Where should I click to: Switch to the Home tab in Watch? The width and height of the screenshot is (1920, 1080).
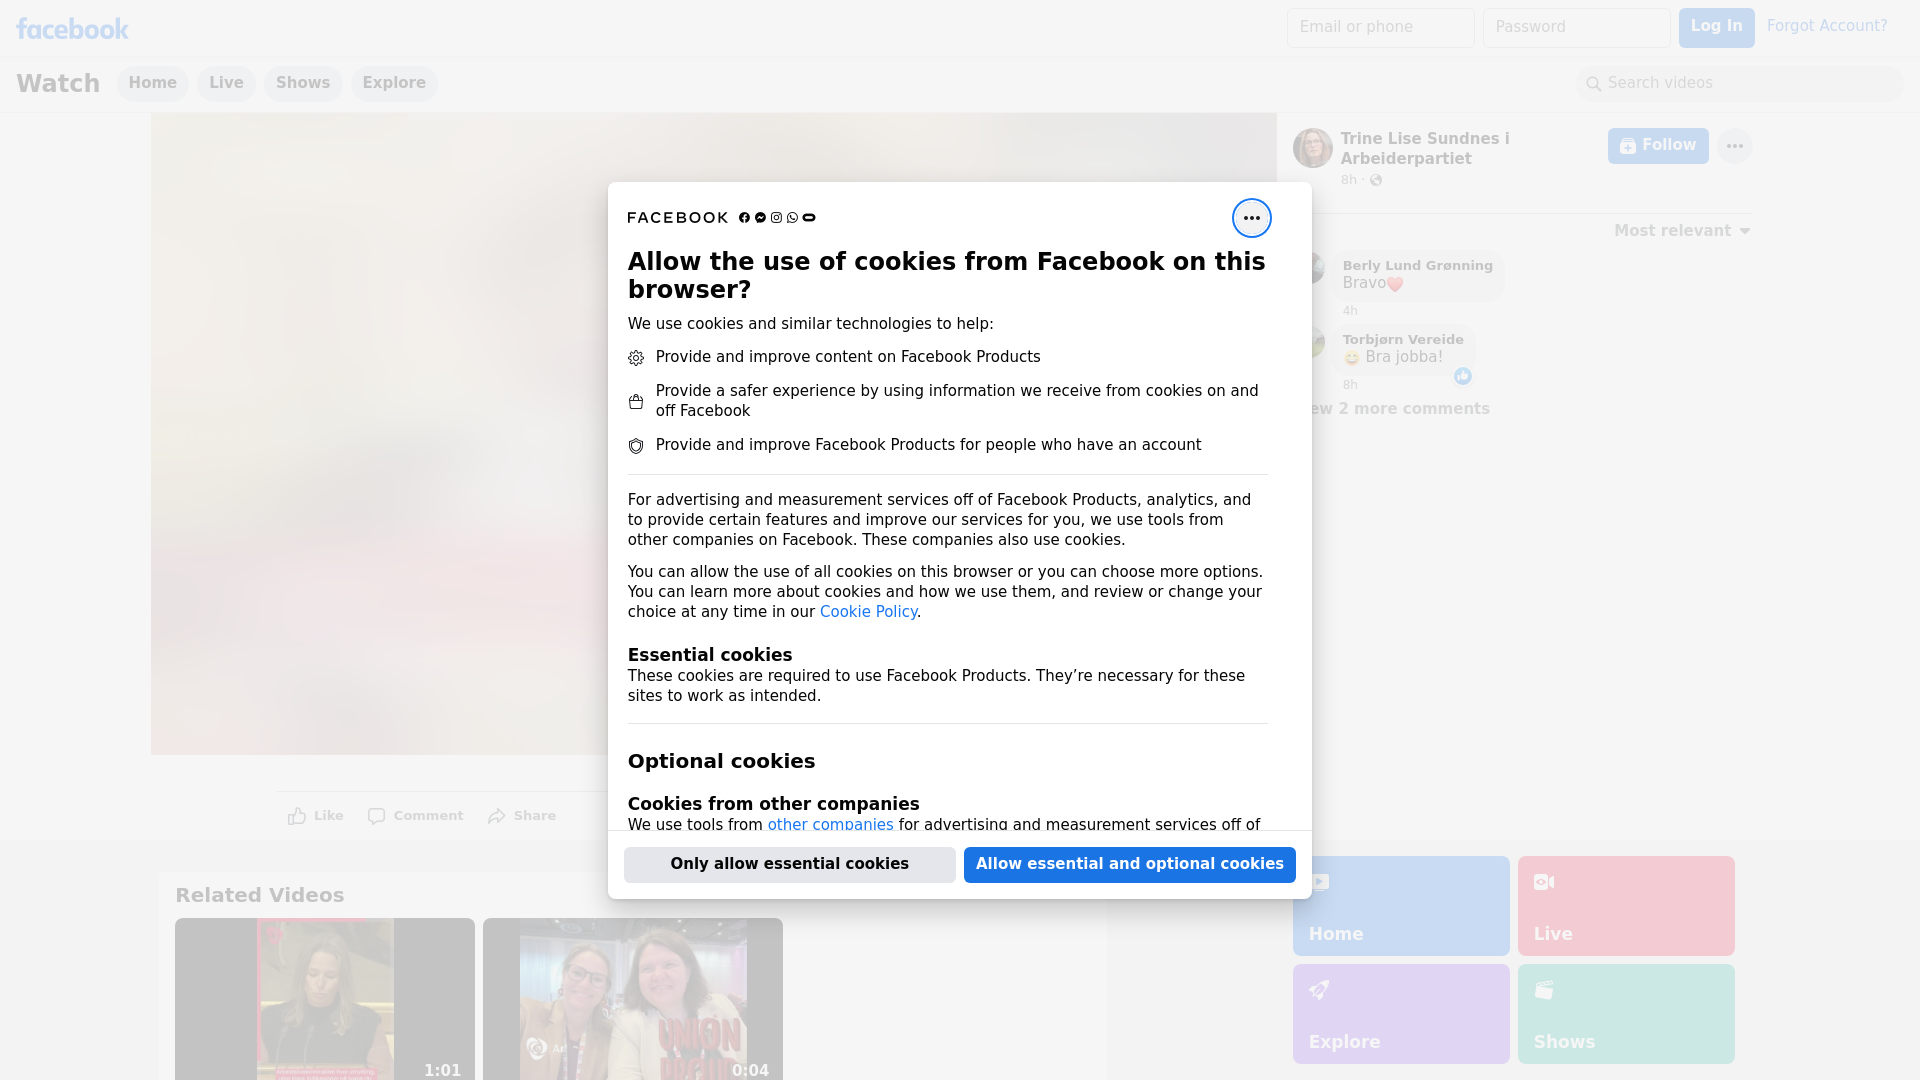pyautogui.click(x=152, y=83)
